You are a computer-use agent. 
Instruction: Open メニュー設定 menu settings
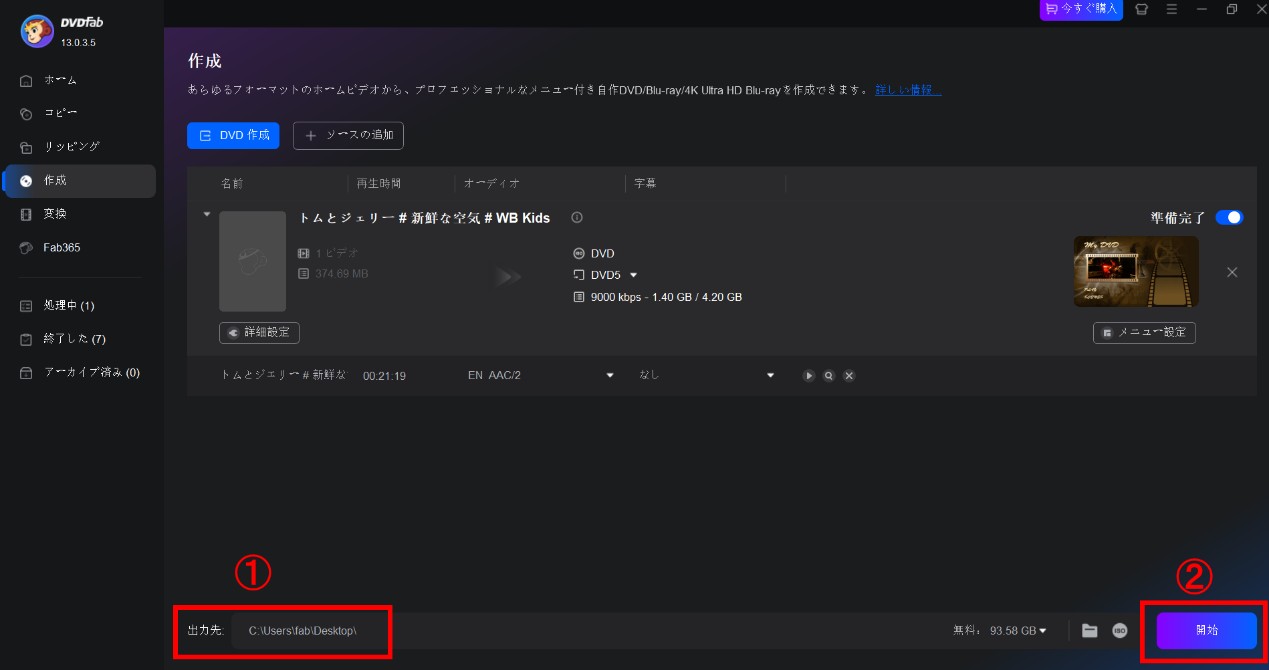(1144, 332)
